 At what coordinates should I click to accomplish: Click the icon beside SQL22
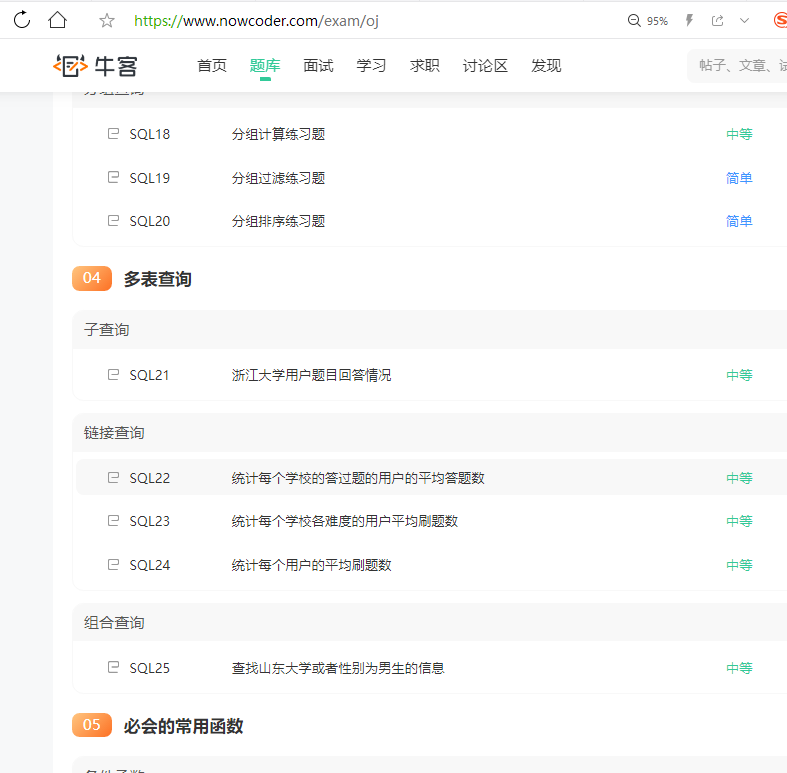click(x=113, y=478)
